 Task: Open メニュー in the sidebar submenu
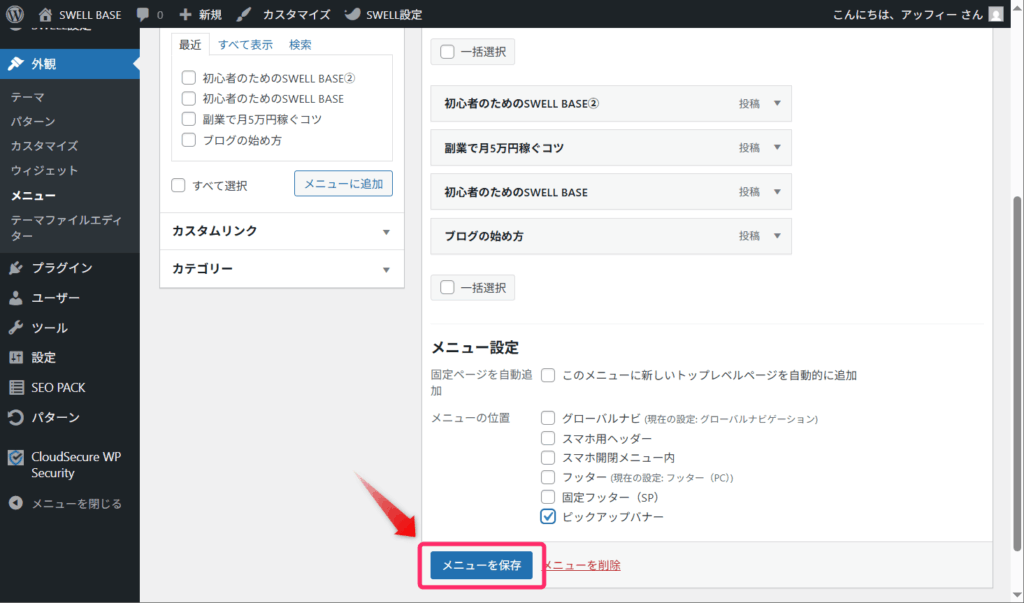pos(33,195)
